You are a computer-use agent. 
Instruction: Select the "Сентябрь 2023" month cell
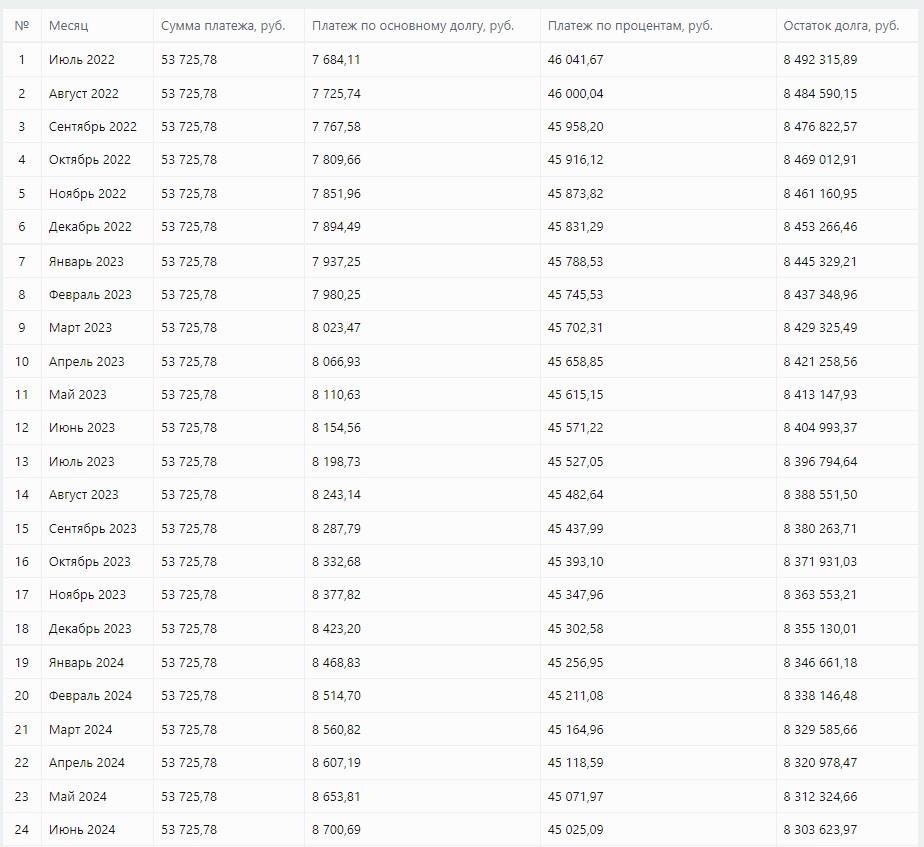[x=93, y=529]
